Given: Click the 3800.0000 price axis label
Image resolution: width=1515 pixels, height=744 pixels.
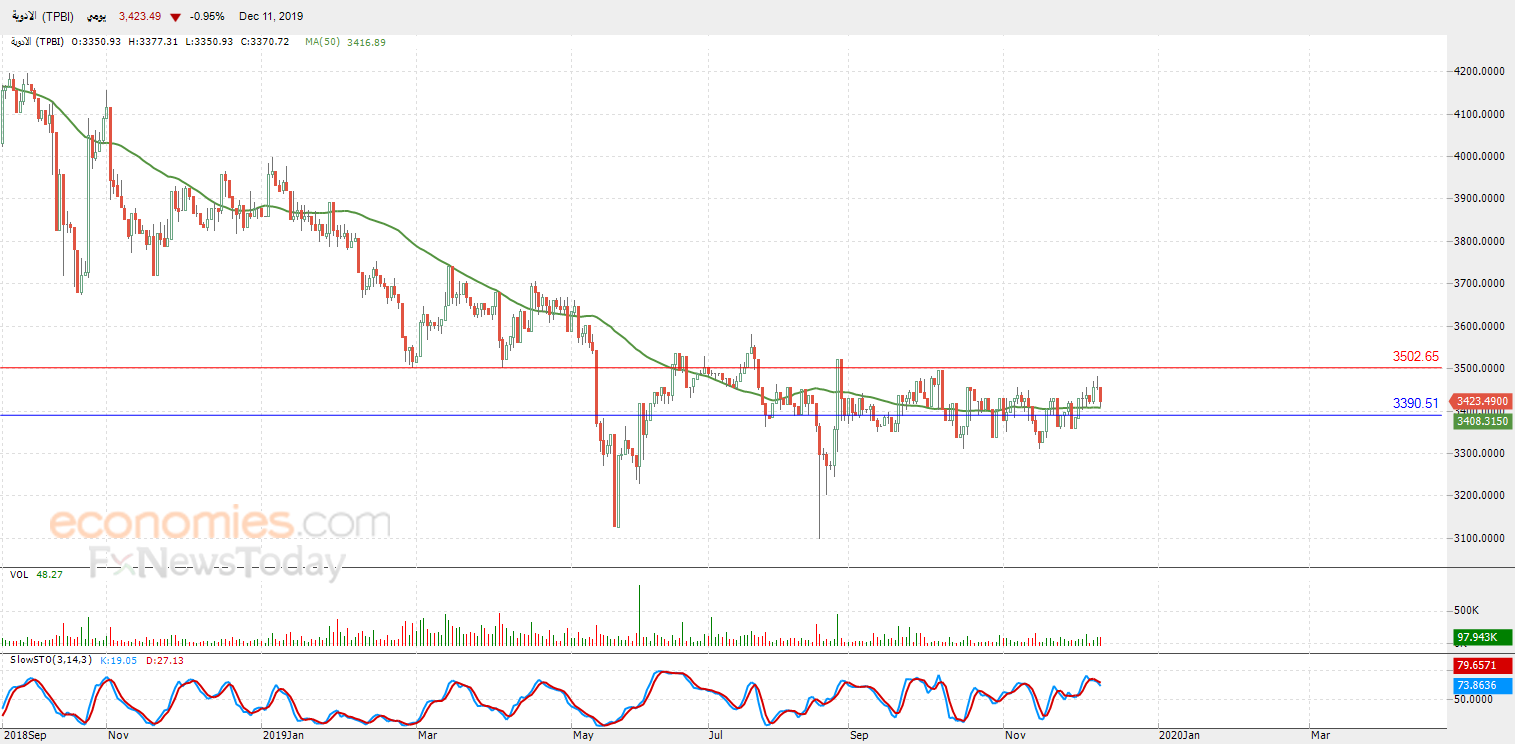Looking at the screenshot, I should 1479,241.
